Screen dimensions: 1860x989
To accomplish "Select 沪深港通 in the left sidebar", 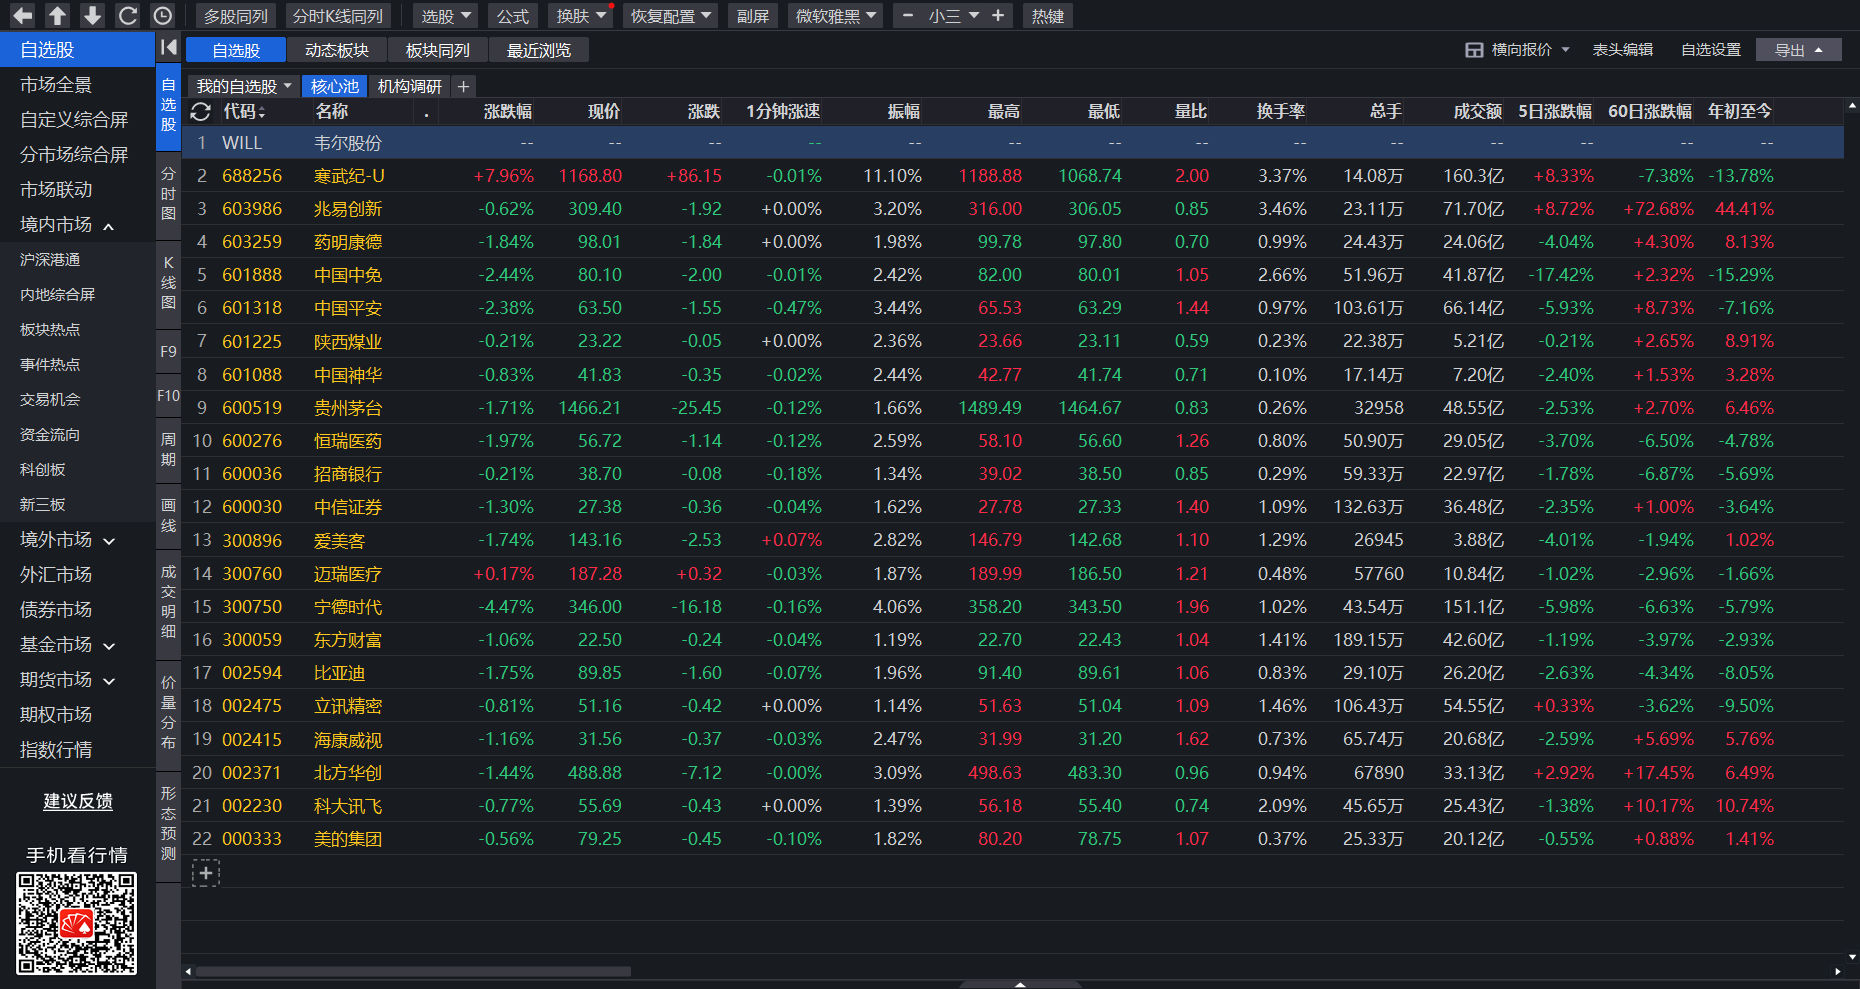I will coord(77,260).
